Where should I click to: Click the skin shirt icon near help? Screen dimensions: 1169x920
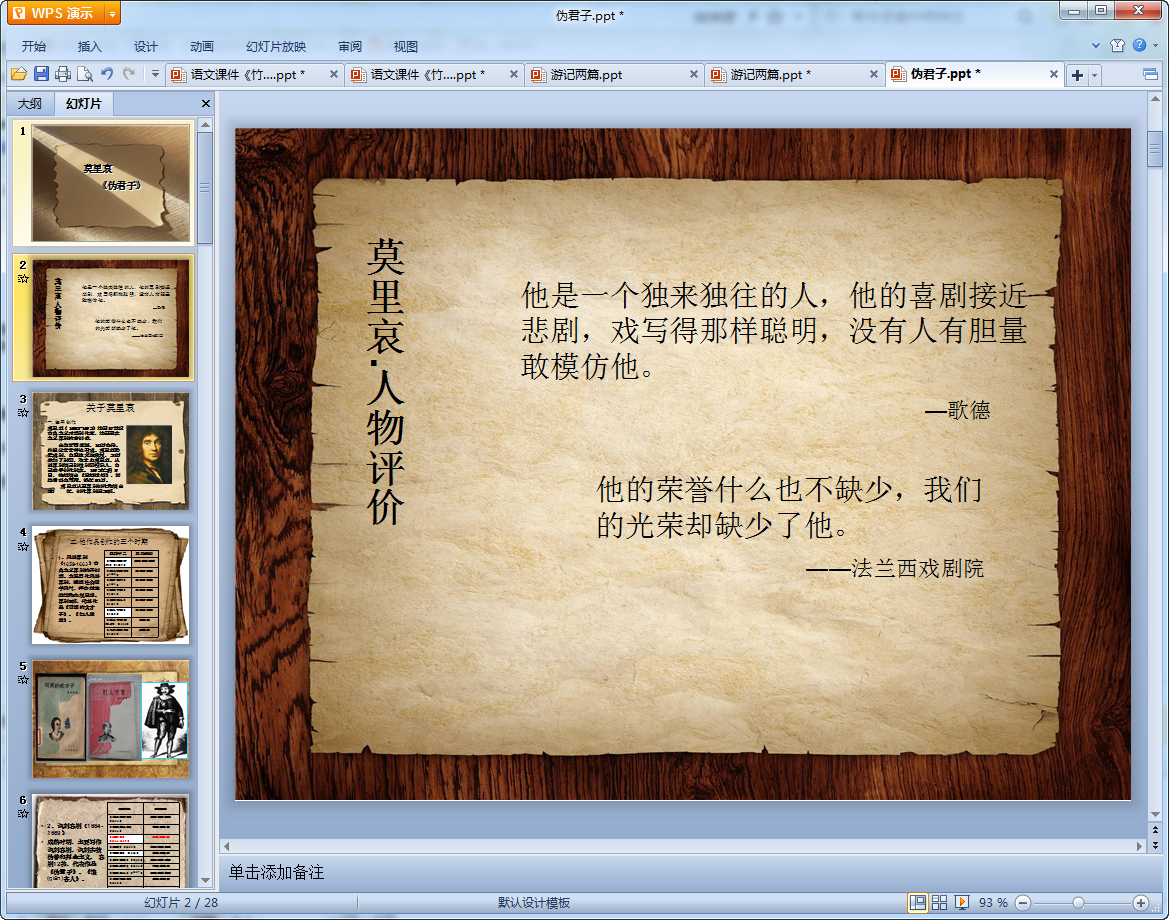coord(1118,45)
